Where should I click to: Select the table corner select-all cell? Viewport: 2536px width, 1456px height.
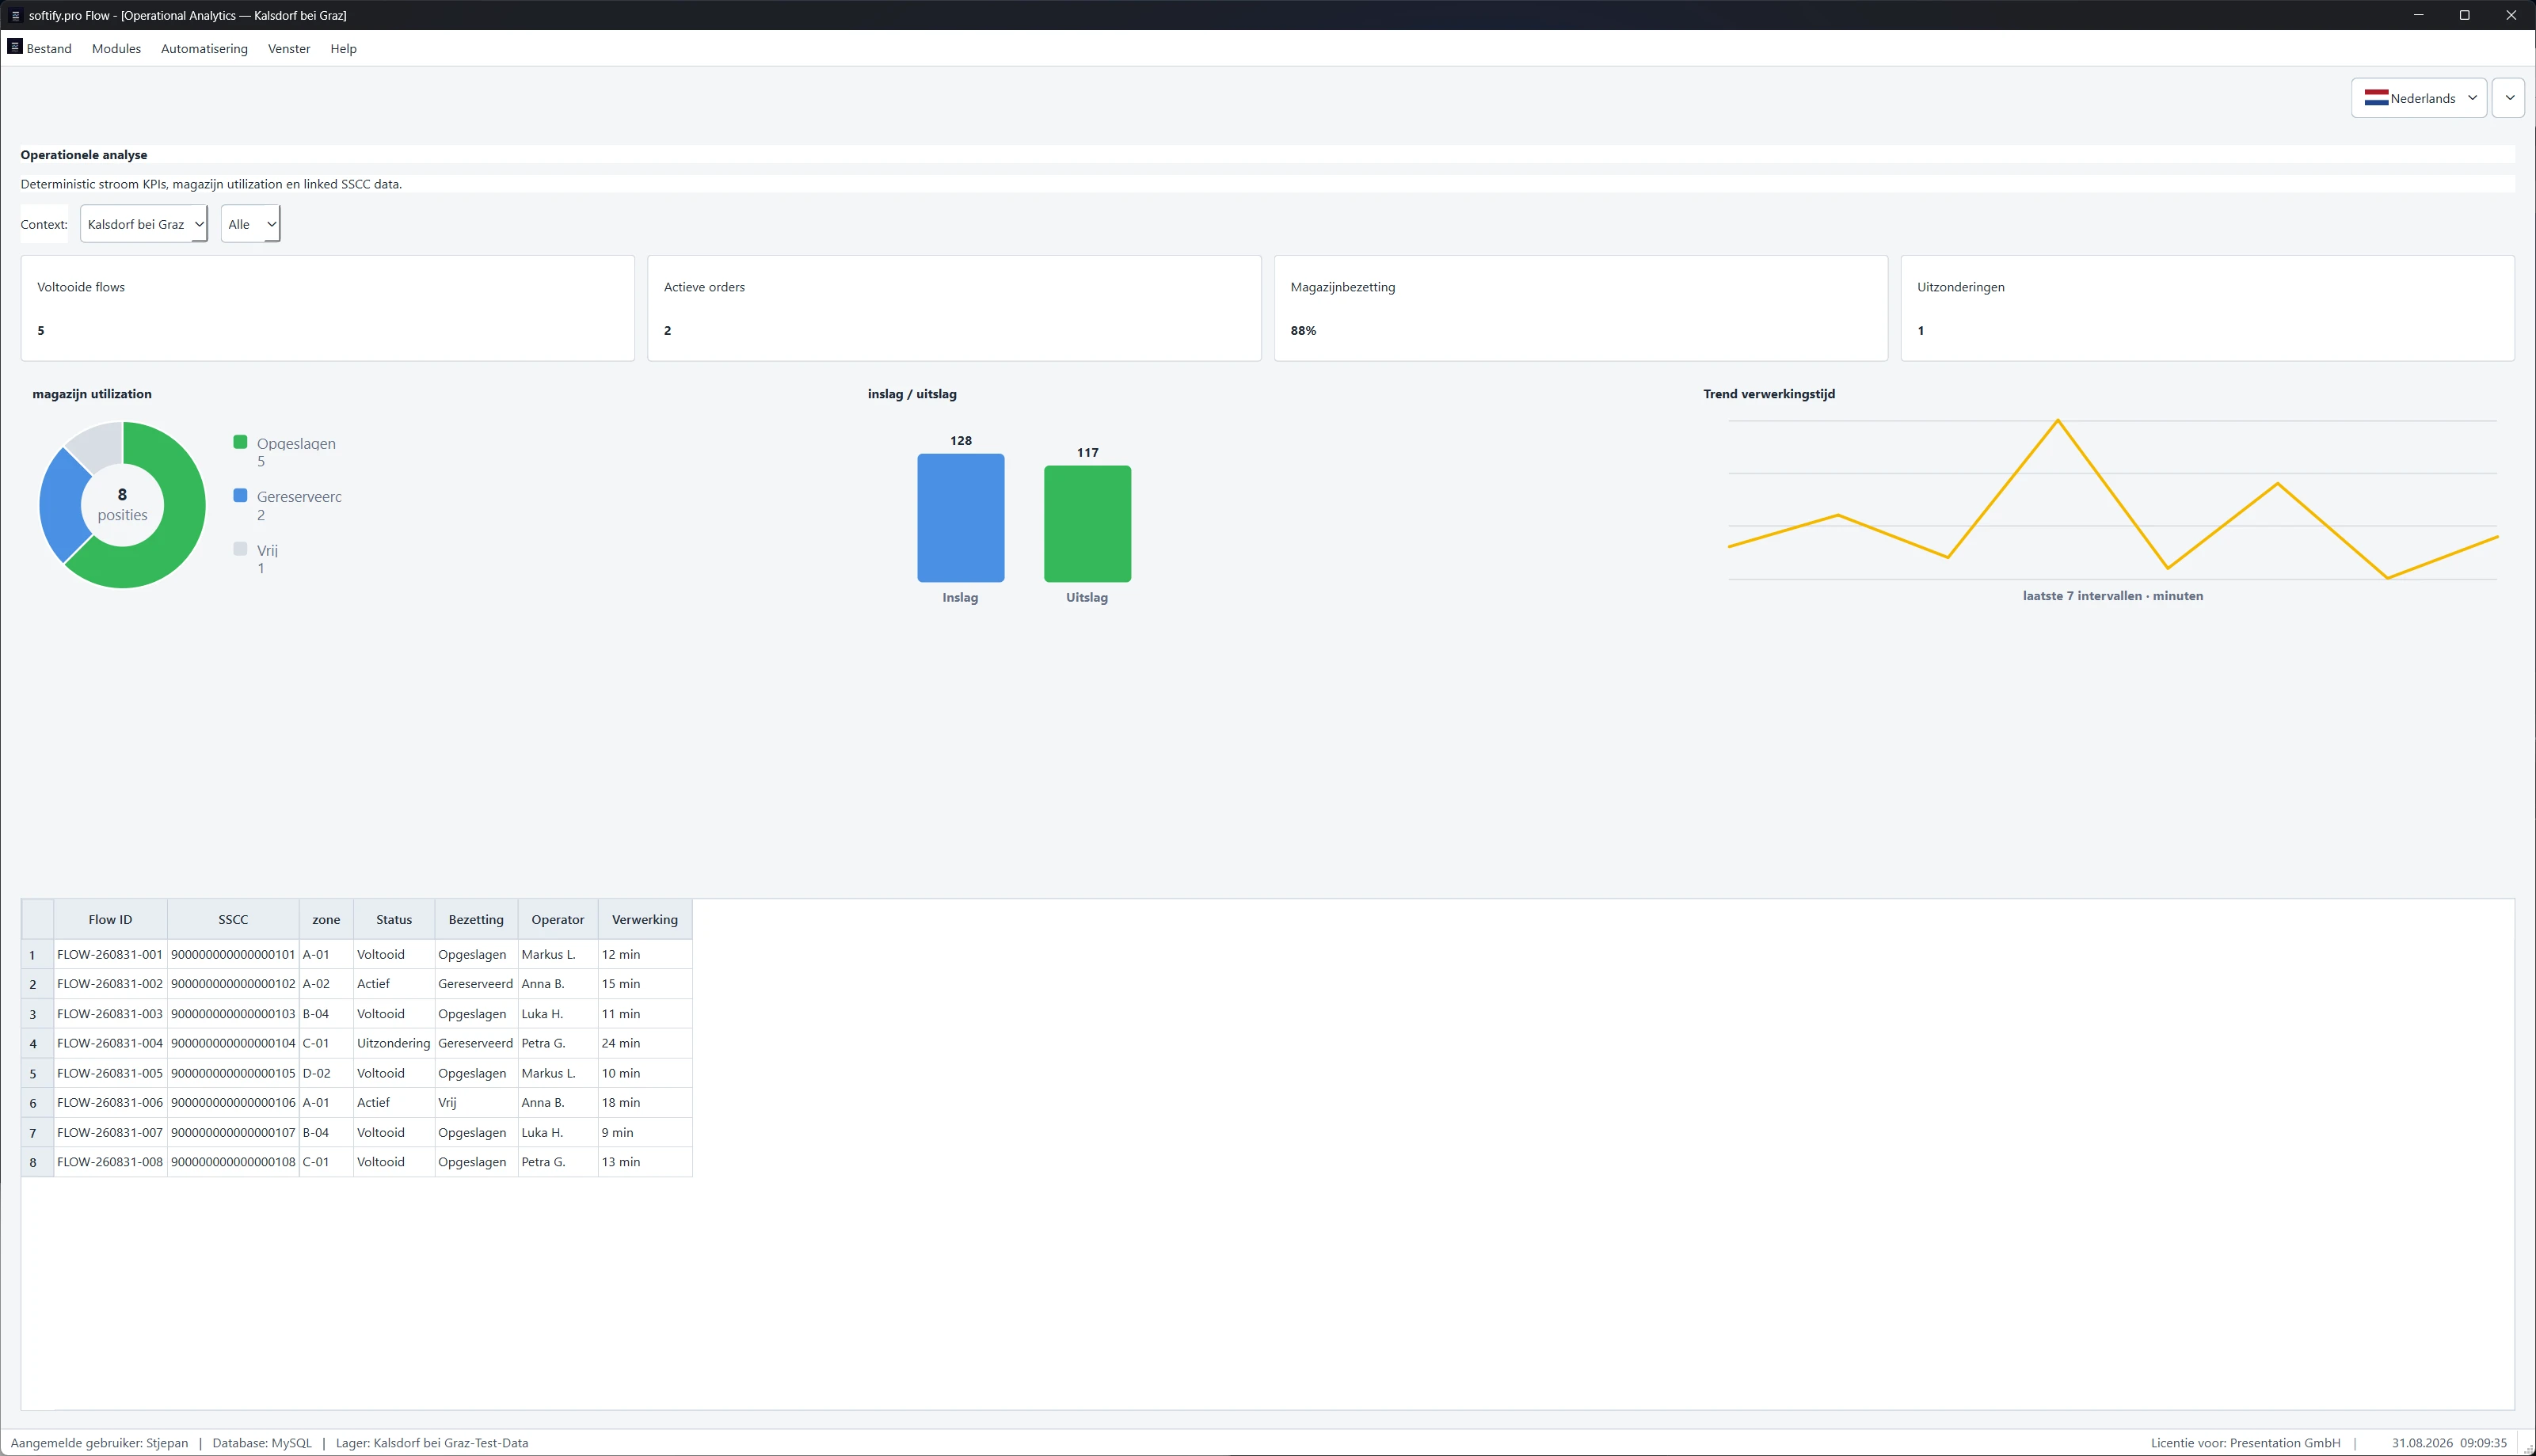[38, 919]
